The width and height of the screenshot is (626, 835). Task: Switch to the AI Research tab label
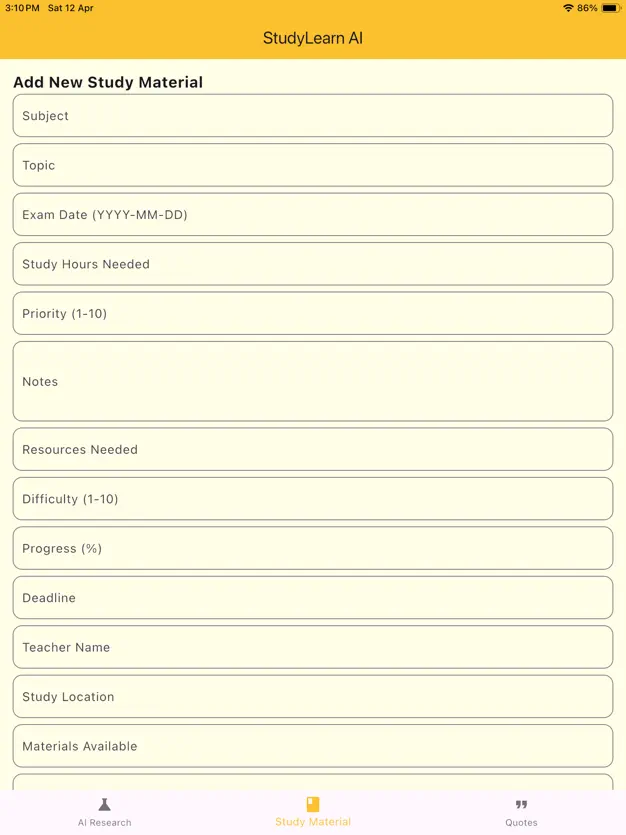104,822
